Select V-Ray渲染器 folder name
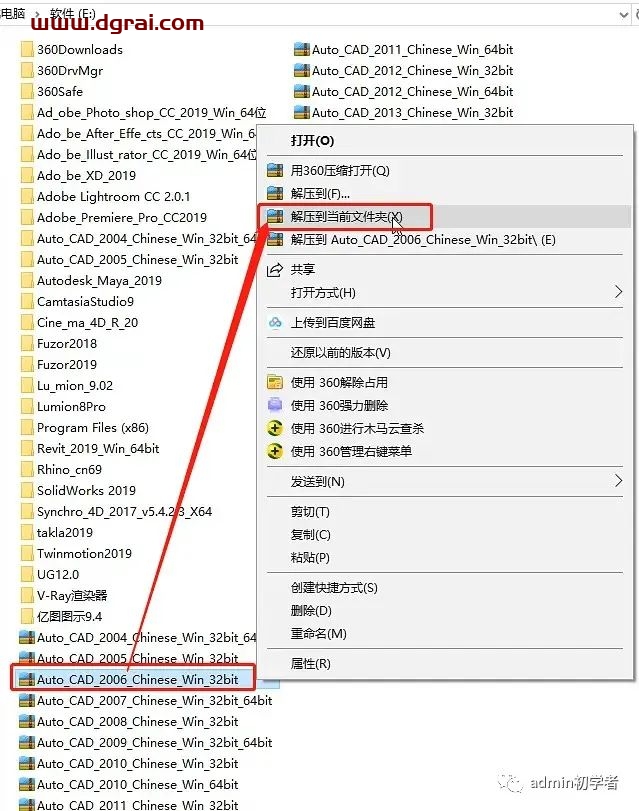The height and width of the screenshot is (811, 639). (72, 595)
